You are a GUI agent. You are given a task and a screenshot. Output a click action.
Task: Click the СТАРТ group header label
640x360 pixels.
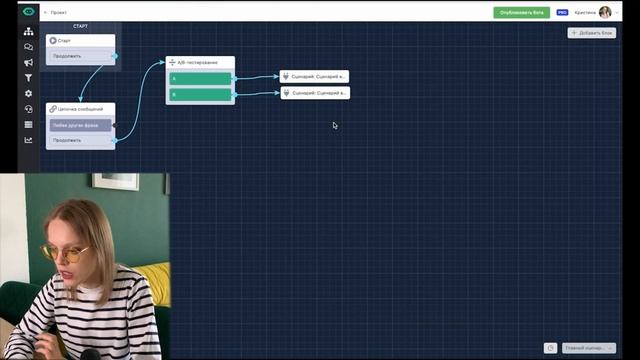(x=80, y=26)
